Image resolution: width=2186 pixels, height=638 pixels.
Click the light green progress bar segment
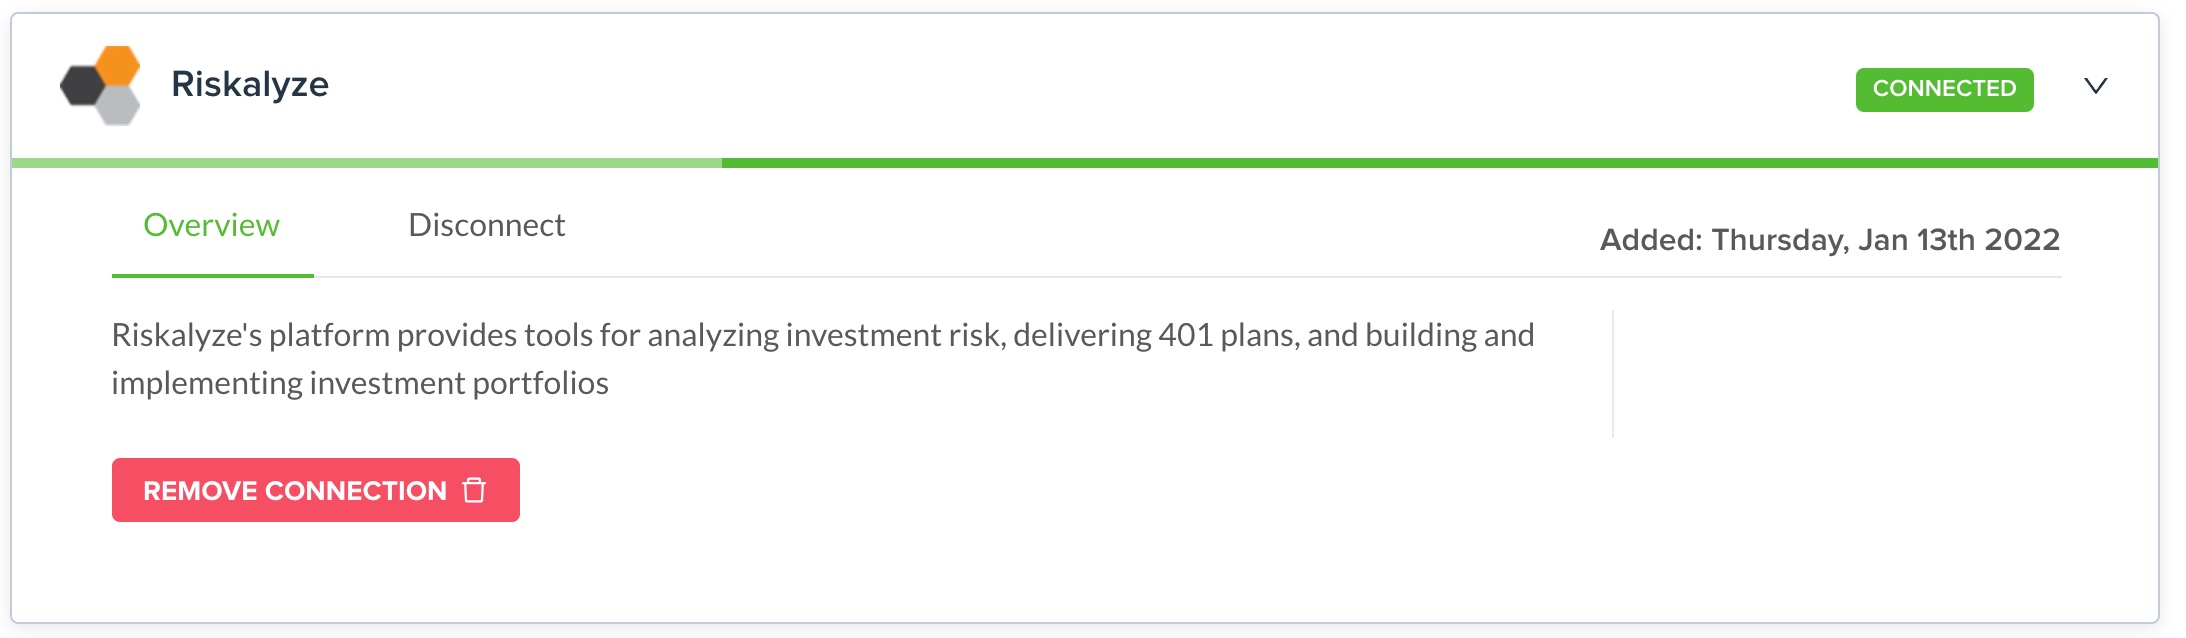click(366, 162)
